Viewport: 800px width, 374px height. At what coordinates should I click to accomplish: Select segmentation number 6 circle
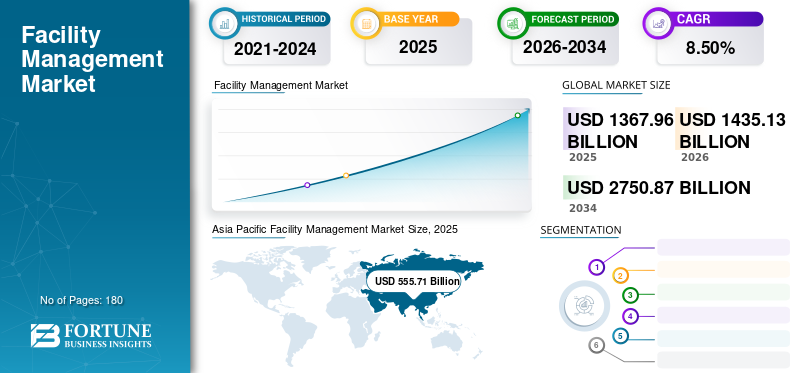[596, 345]
